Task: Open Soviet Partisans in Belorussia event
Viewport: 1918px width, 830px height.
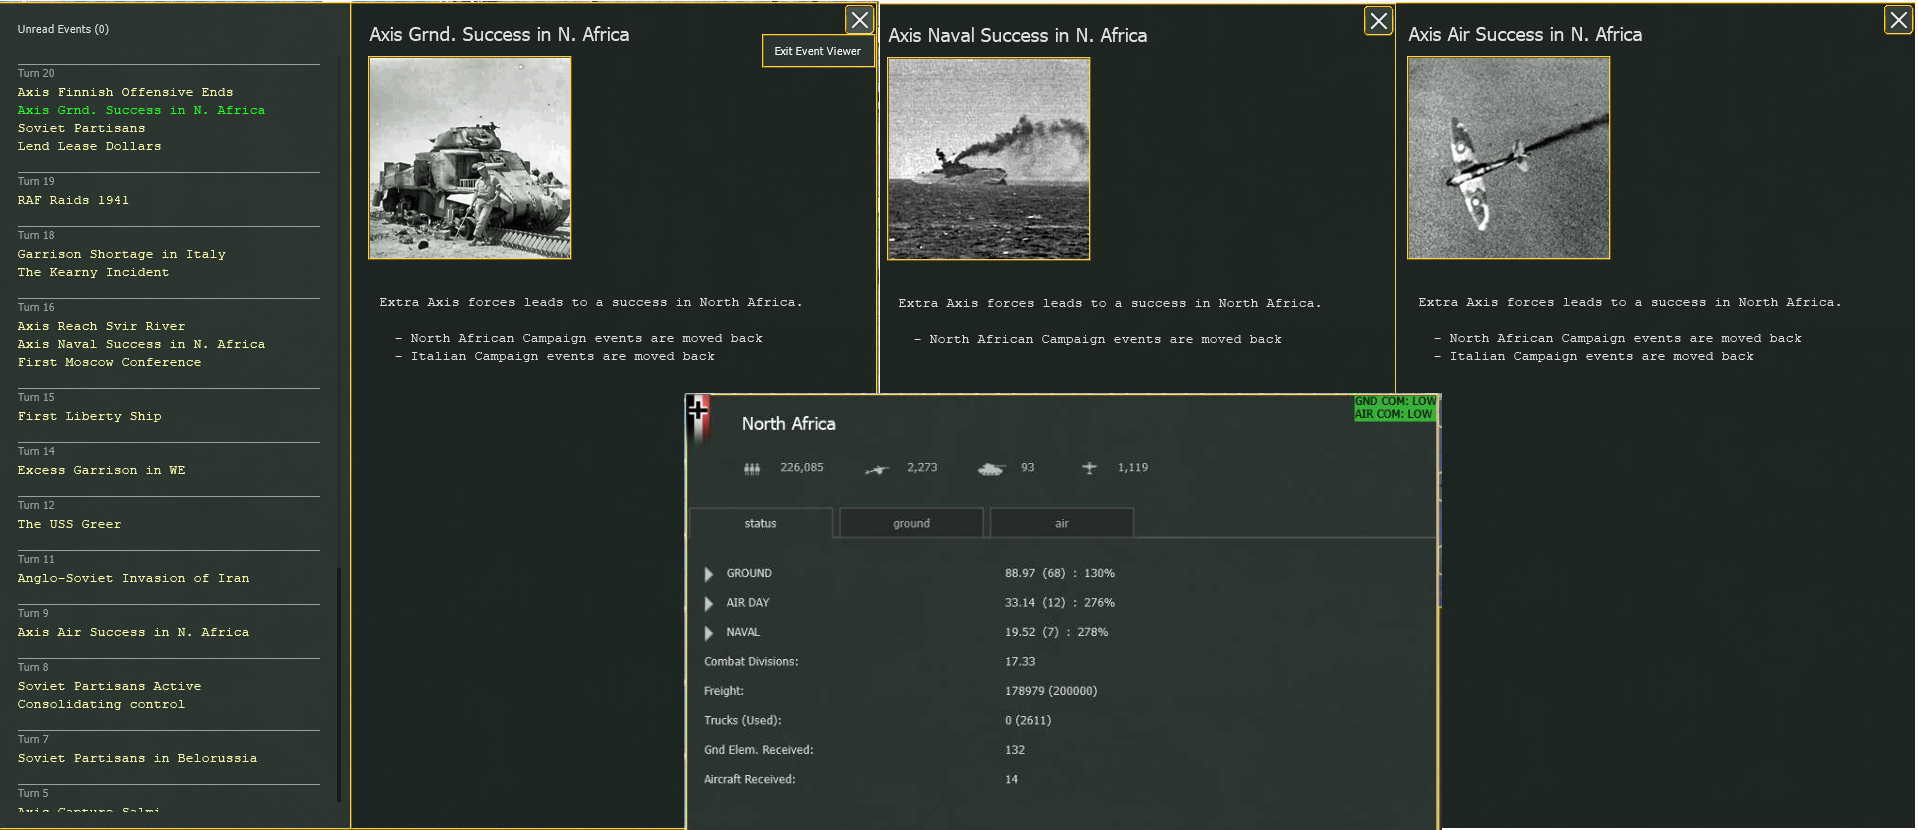Action: (137, 758)
